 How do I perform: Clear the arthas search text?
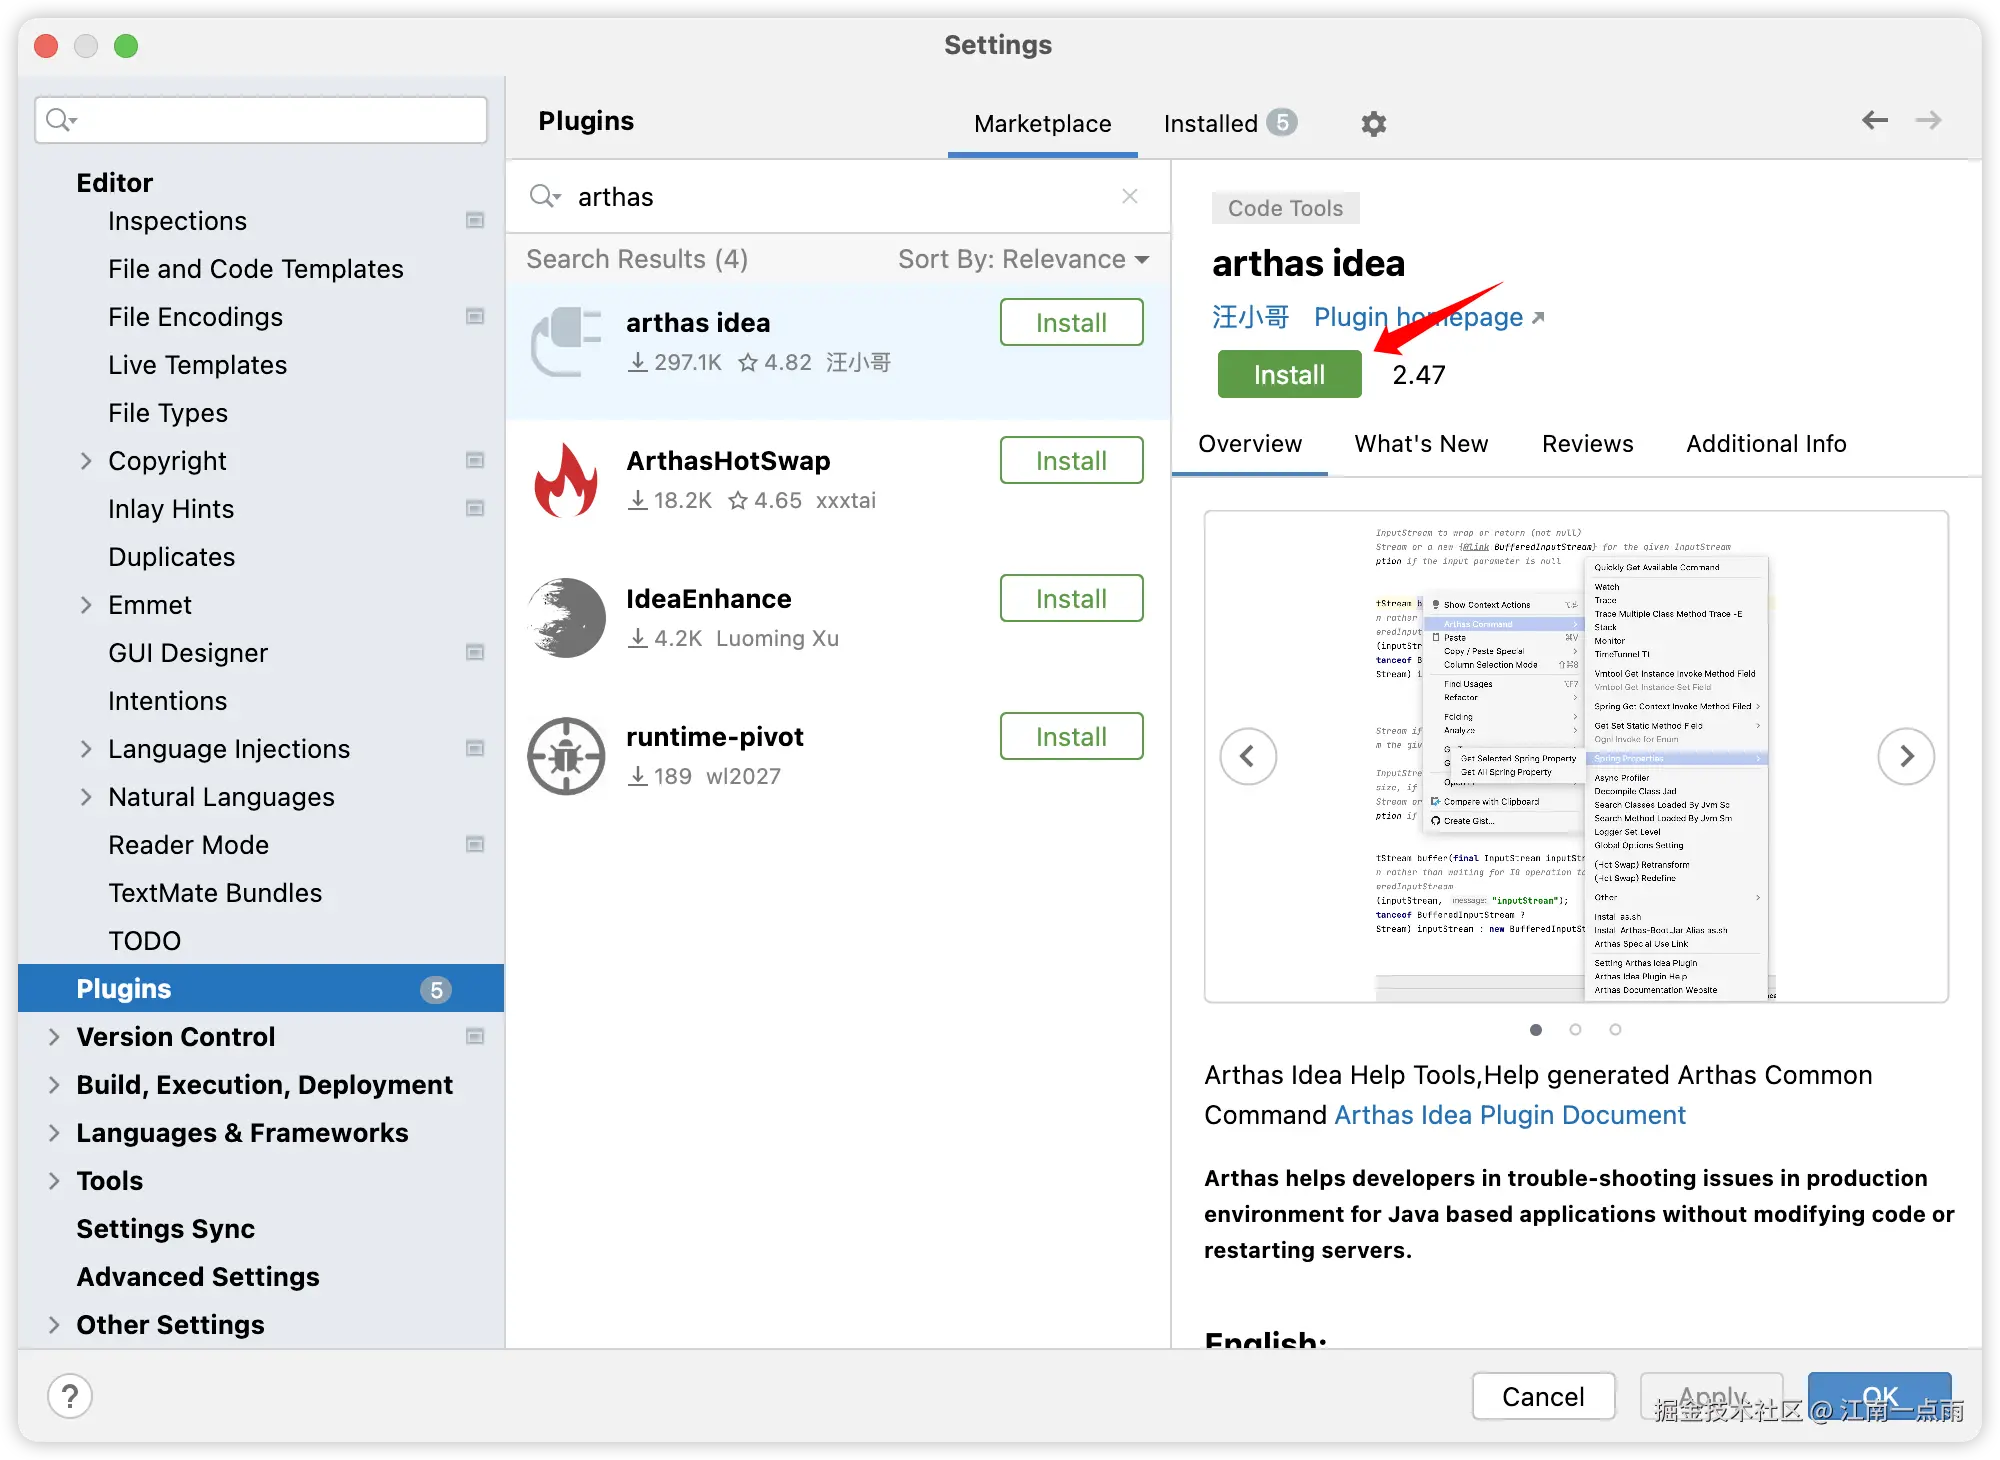1130,196
